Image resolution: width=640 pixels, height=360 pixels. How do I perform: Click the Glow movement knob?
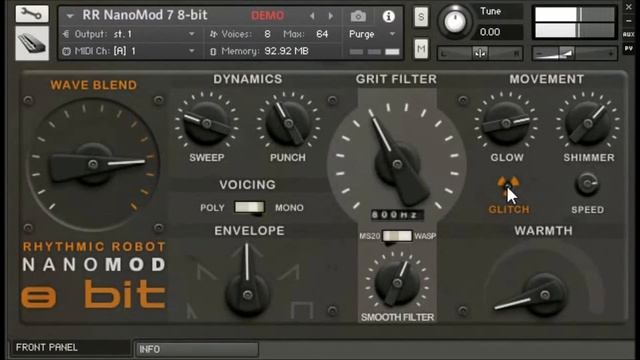[x=506, y=123]
